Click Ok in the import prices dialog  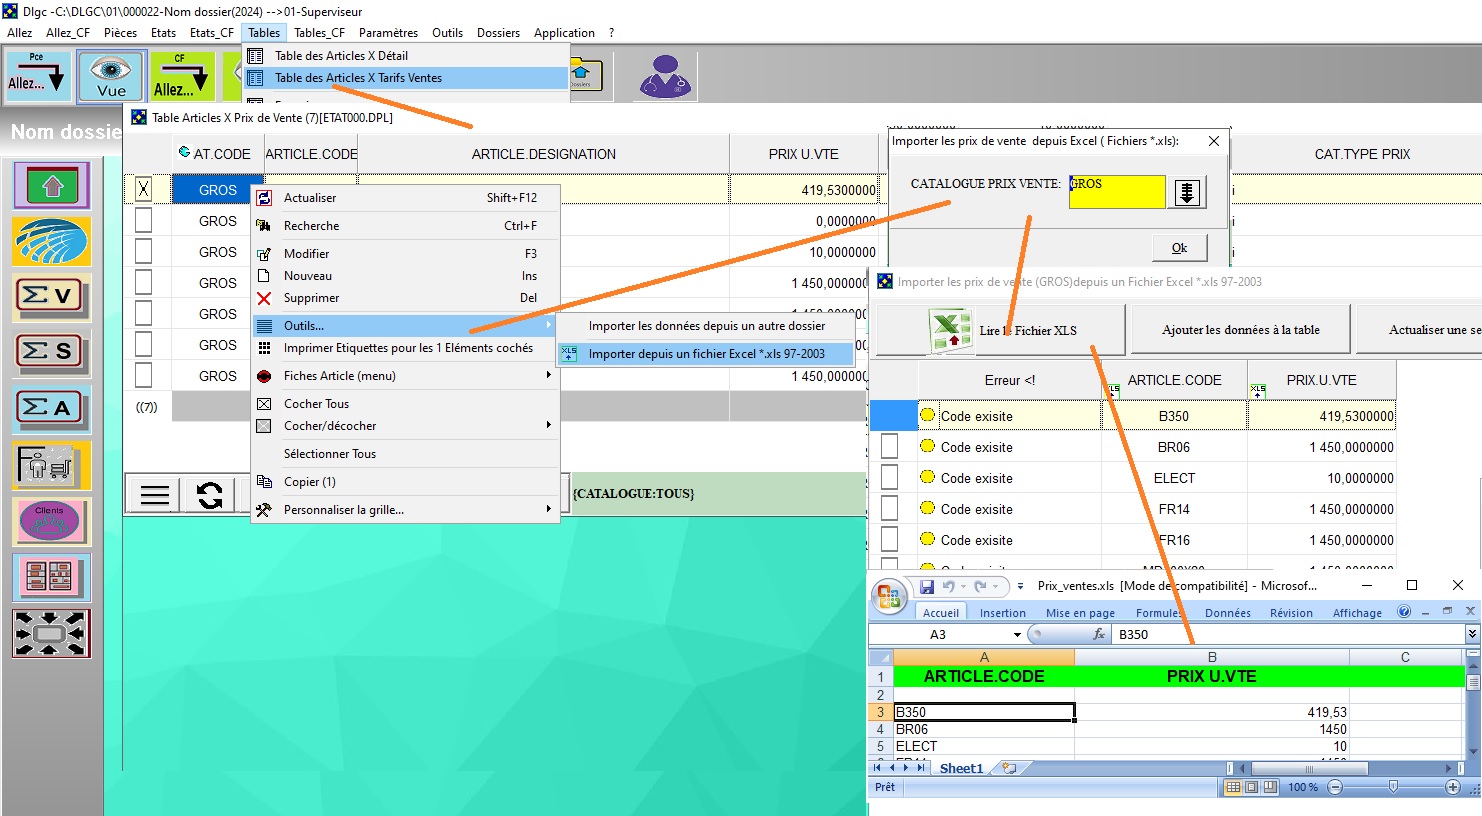pos(1179,247)
